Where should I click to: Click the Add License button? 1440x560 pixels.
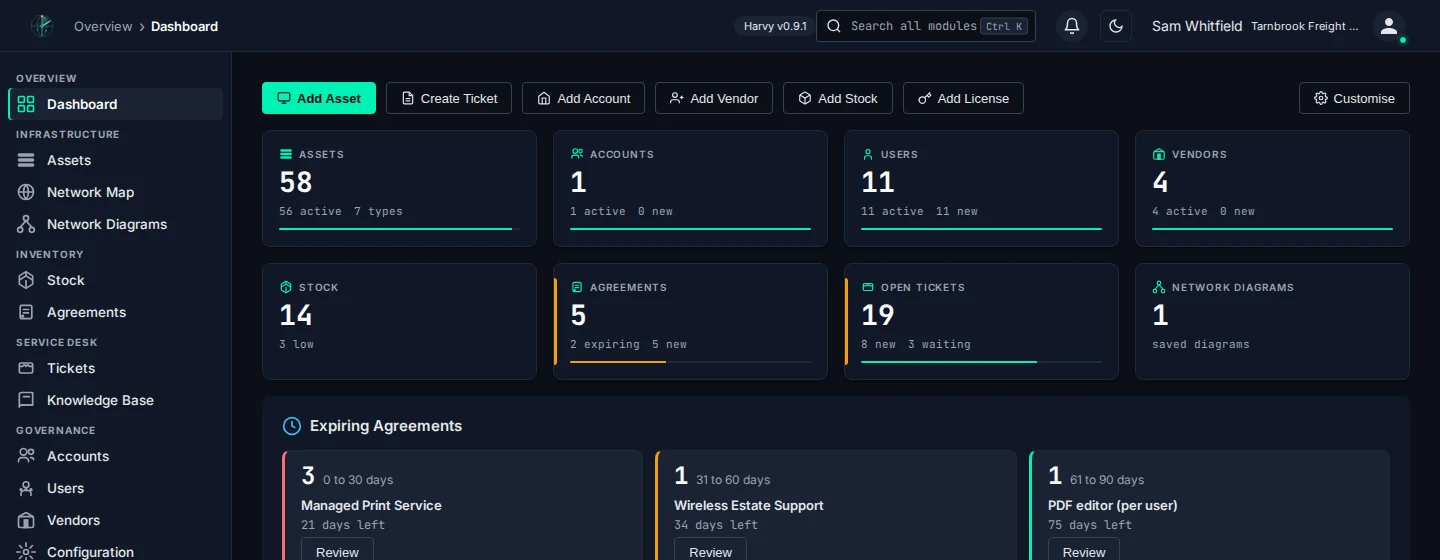pyautogui.click(x=963, y=98)
